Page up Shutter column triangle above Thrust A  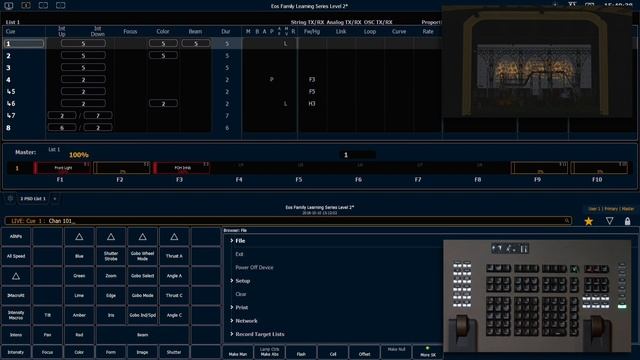[x=174, y=237]
